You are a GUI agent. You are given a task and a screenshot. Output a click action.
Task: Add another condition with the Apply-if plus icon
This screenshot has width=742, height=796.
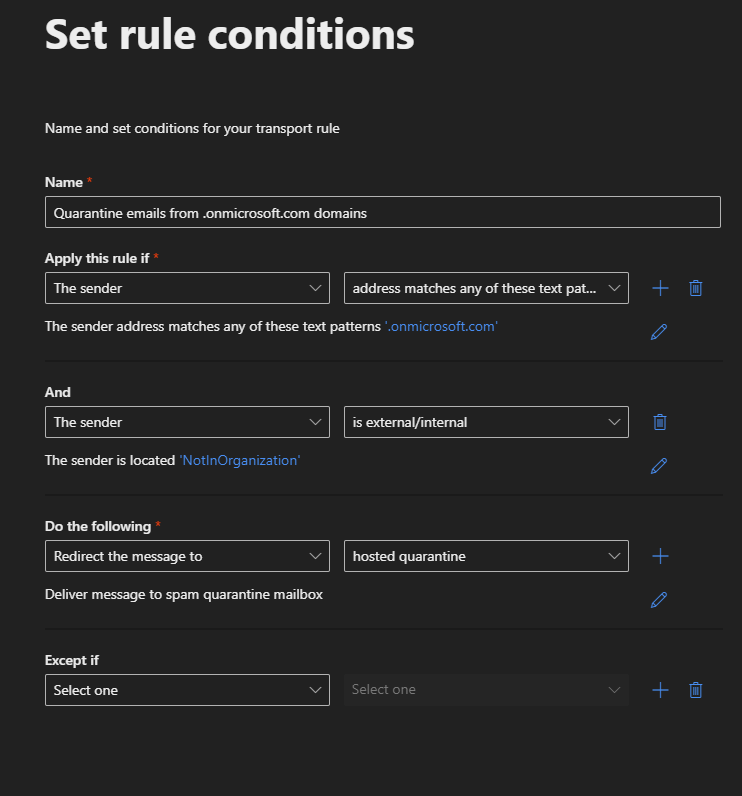(x=660, y=288)
